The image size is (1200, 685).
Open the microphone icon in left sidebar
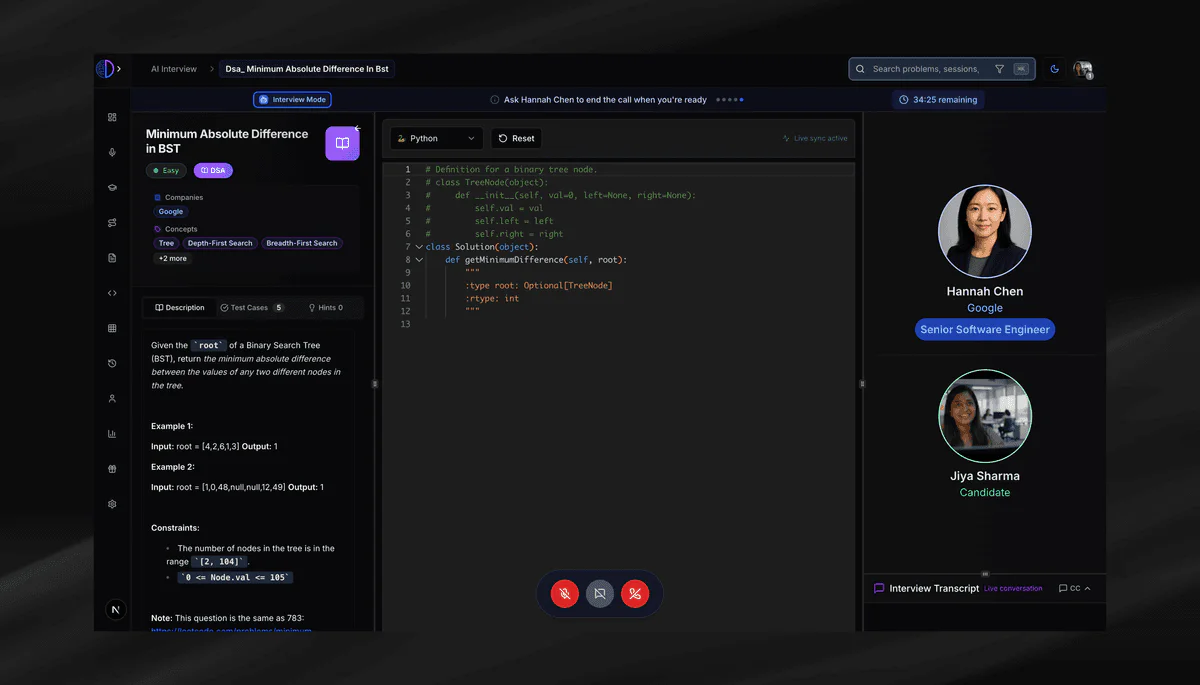click(112, 152)
